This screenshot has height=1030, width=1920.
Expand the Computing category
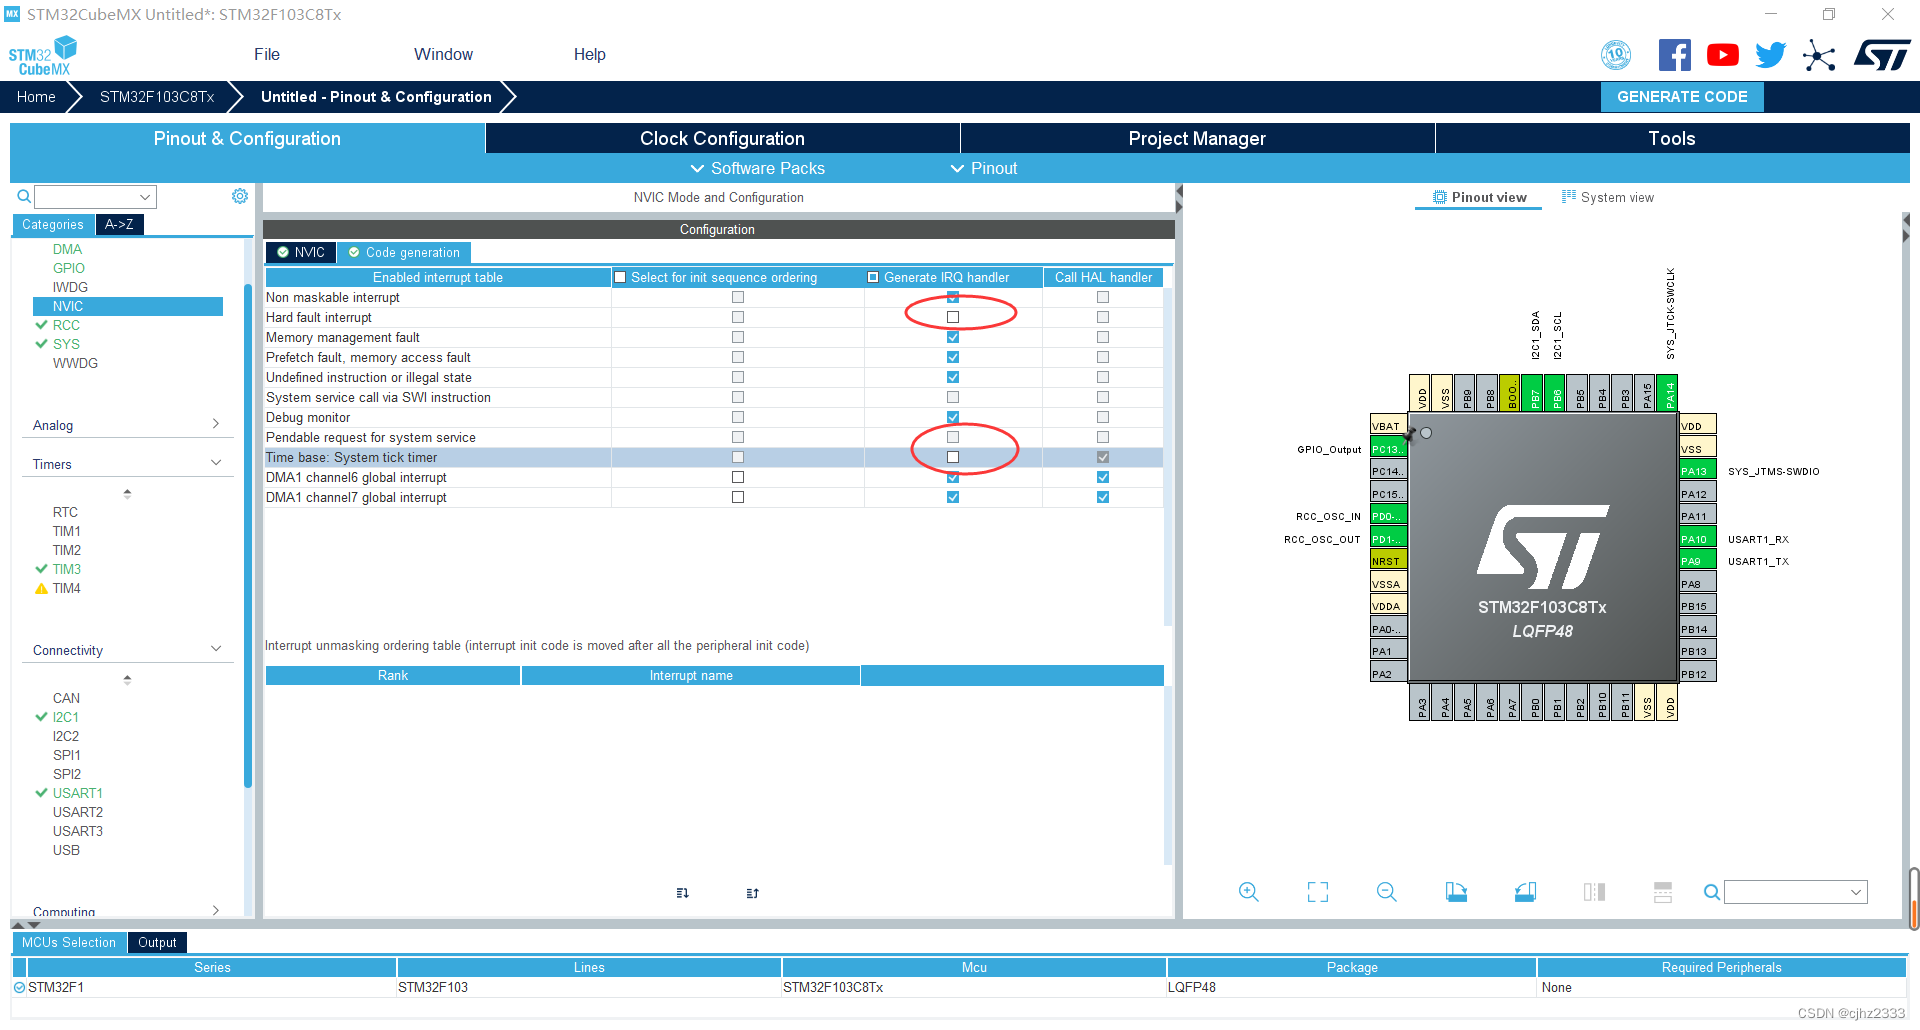pyautogui.click(x=215, y=910)
